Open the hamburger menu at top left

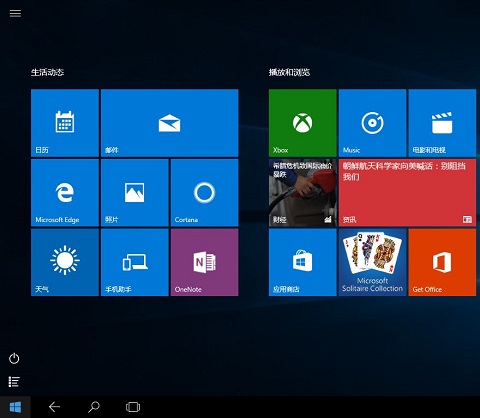(x=15, y=13)
